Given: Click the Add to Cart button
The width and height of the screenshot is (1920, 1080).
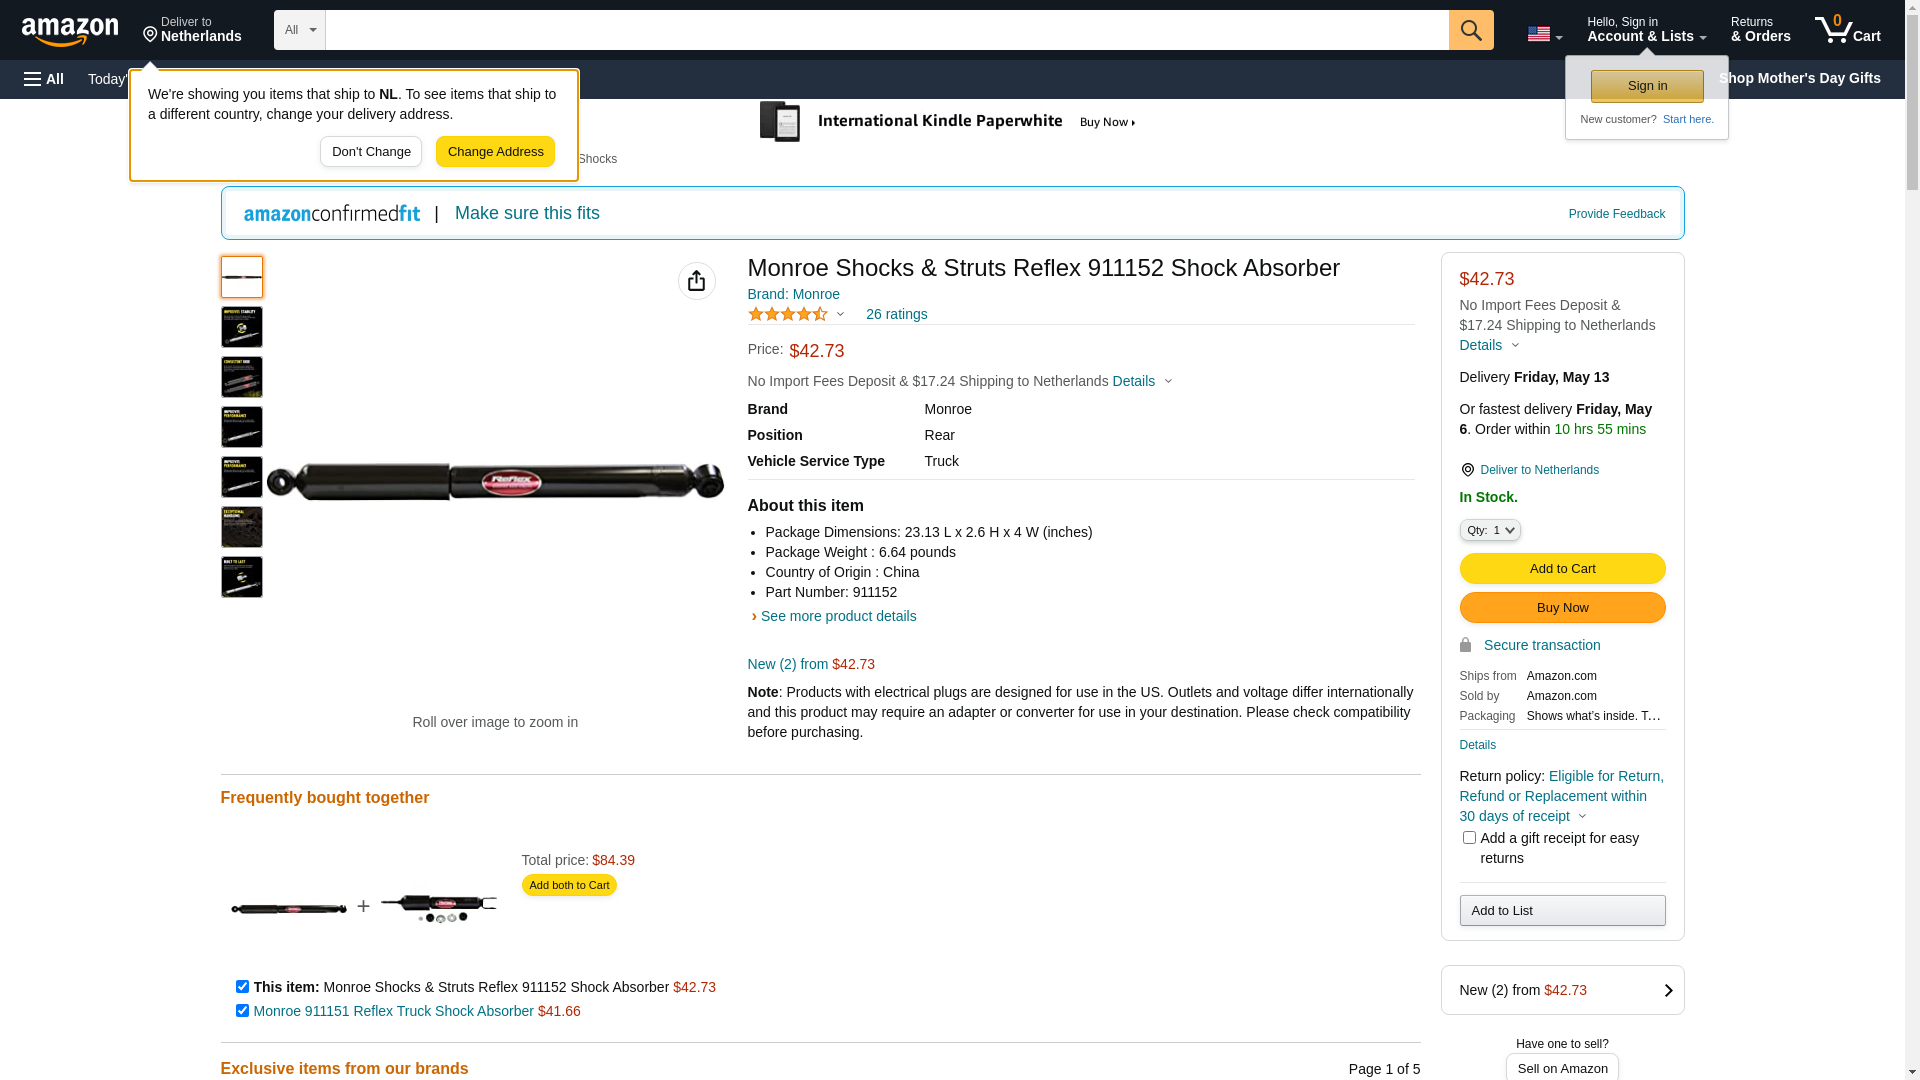Looking at the screenshot, I should pos(1561,569).
